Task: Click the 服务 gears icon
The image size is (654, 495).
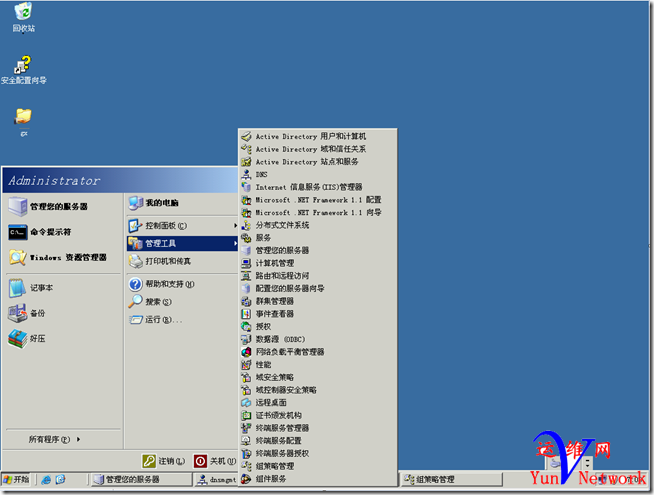Action: pyautogui.click(x=246, y=238)
